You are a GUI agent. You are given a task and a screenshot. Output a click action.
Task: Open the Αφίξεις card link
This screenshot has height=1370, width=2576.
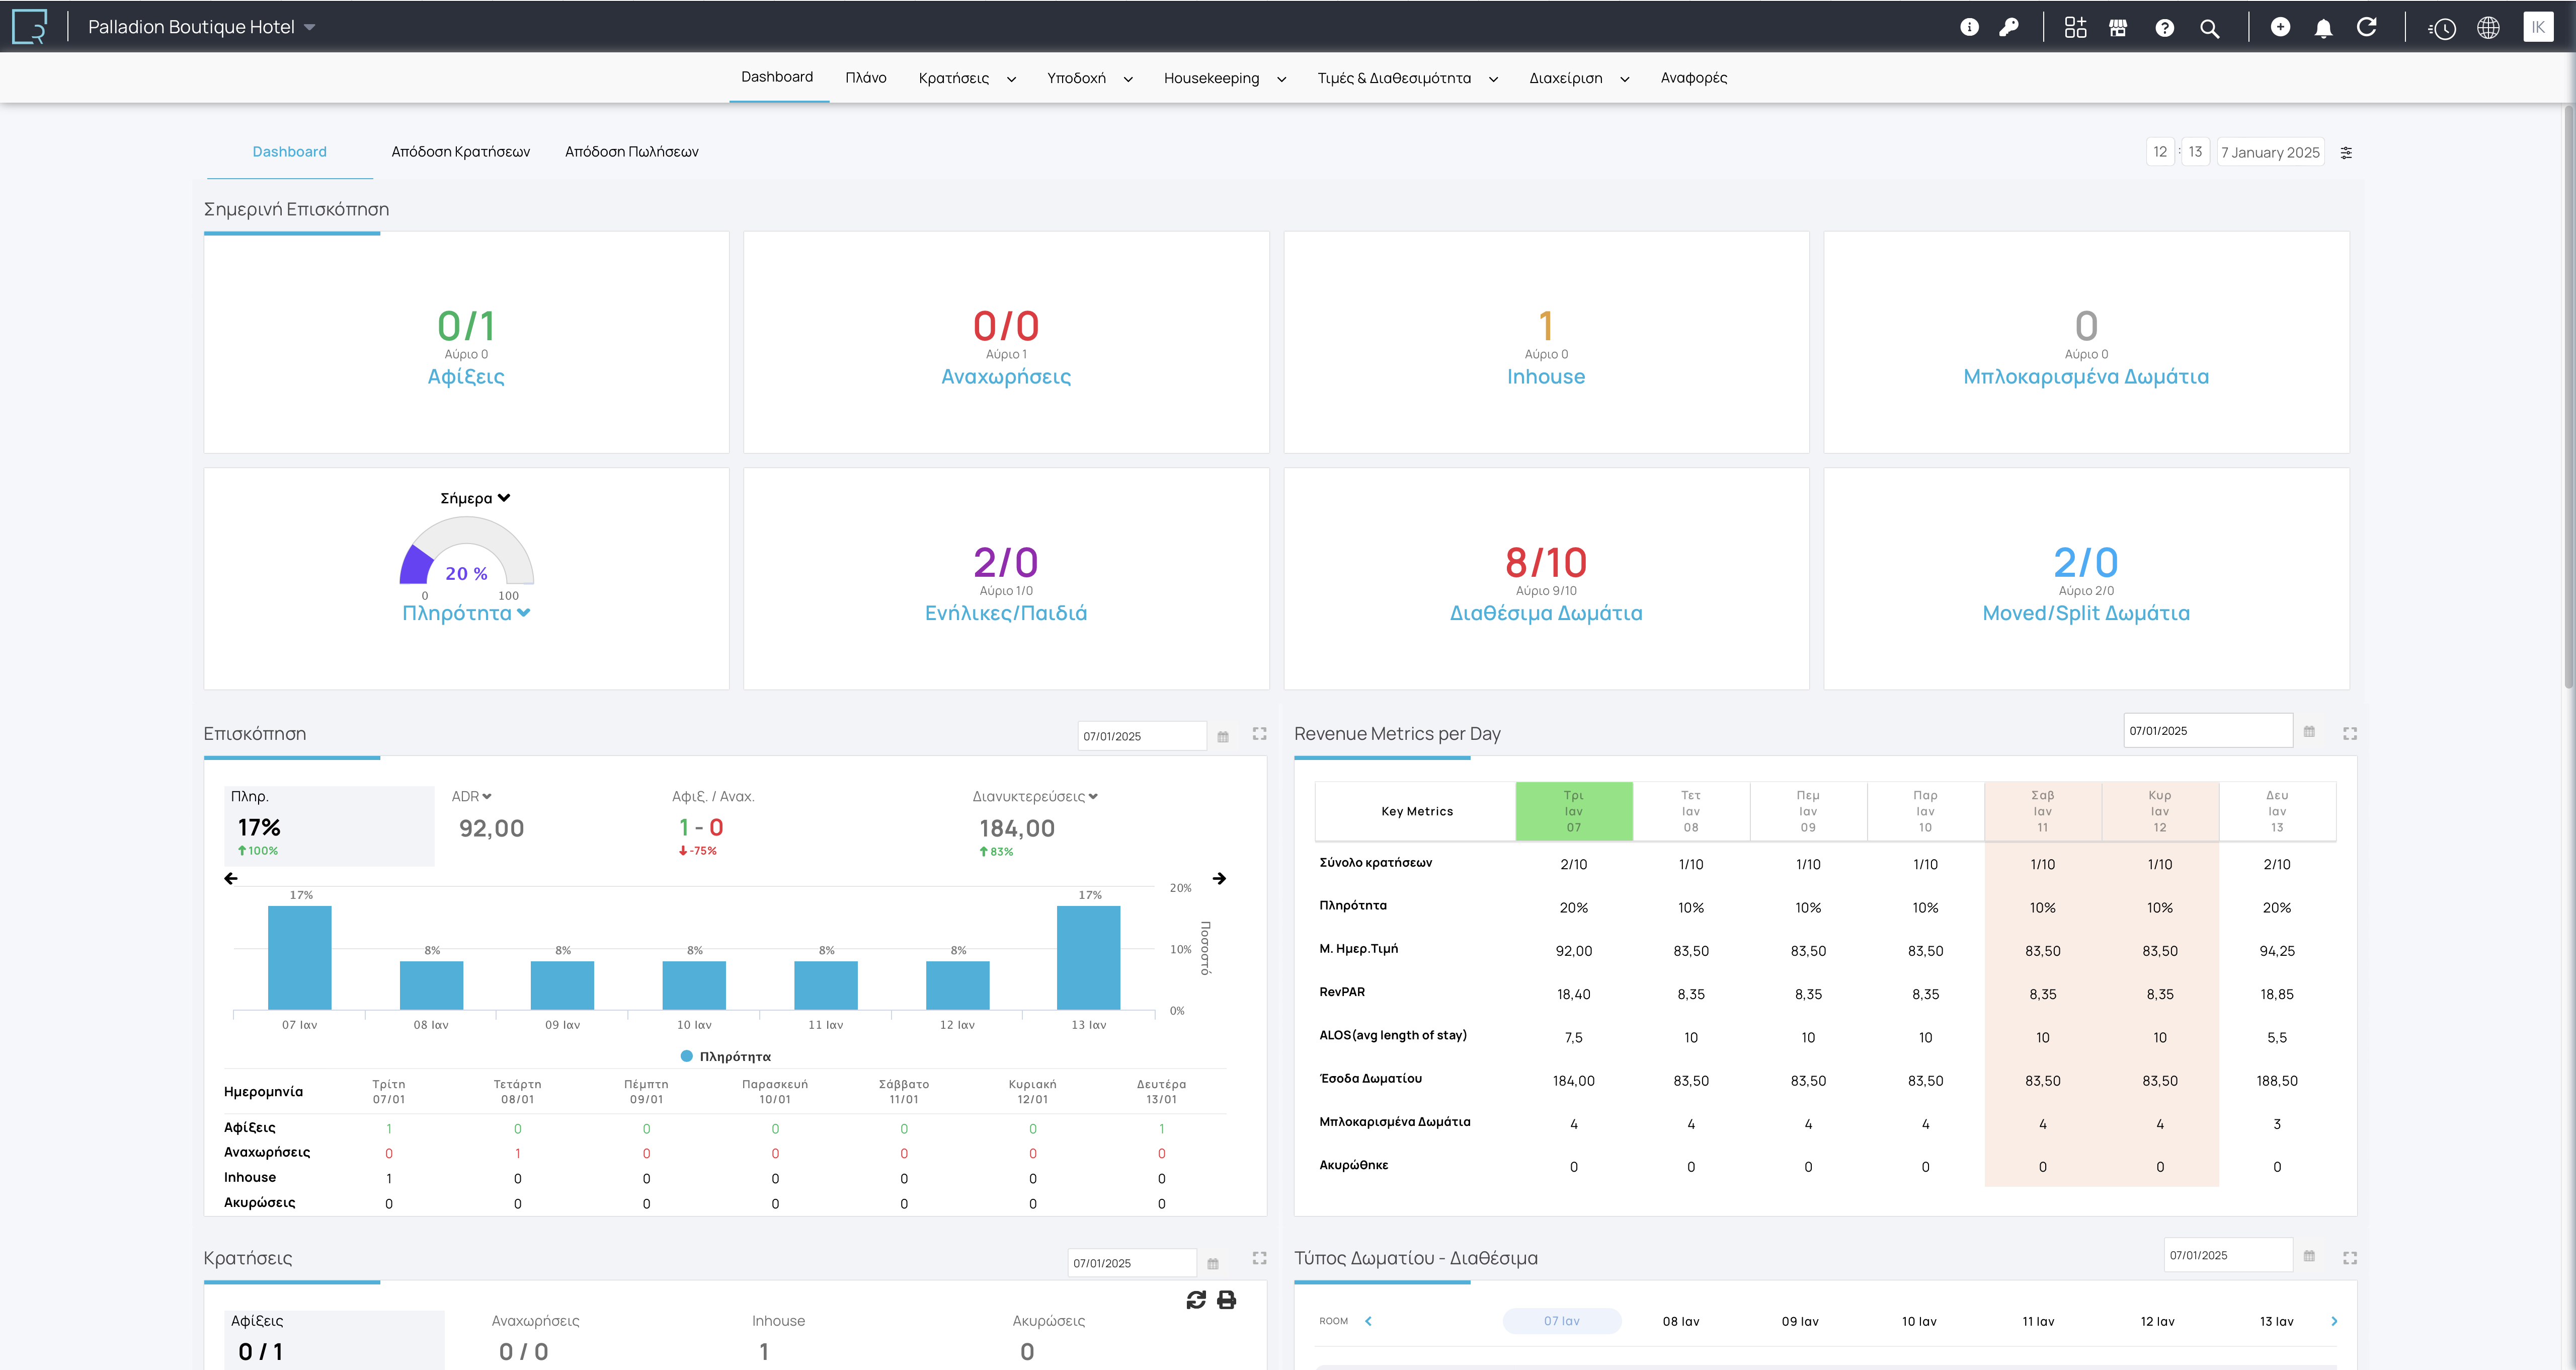(x=466, y=377)
